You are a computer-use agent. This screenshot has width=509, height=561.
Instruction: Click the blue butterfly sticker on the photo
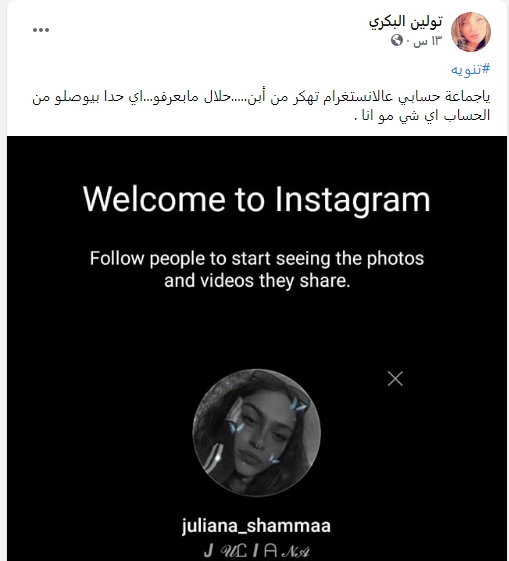click(x=298, y=405)
